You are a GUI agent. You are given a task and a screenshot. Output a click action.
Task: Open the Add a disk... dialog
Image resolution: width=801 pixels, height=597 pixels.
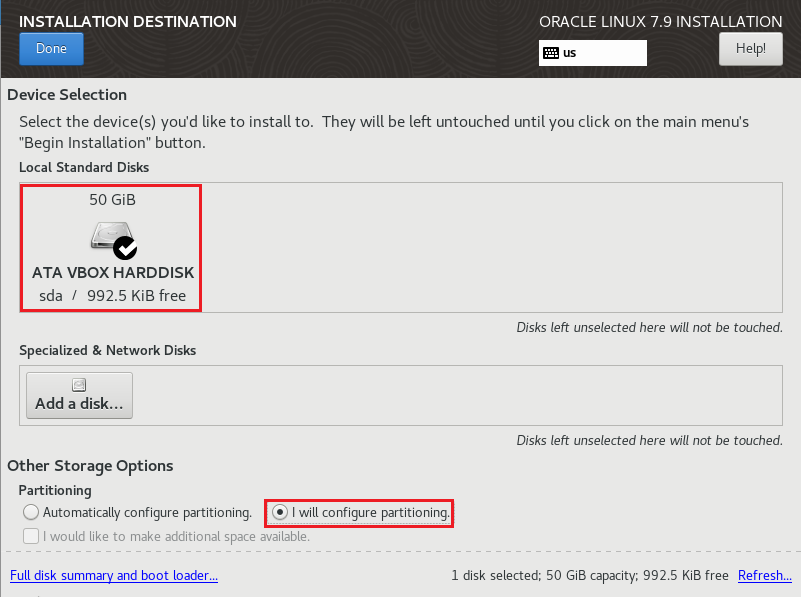click(x=79, y=396)
